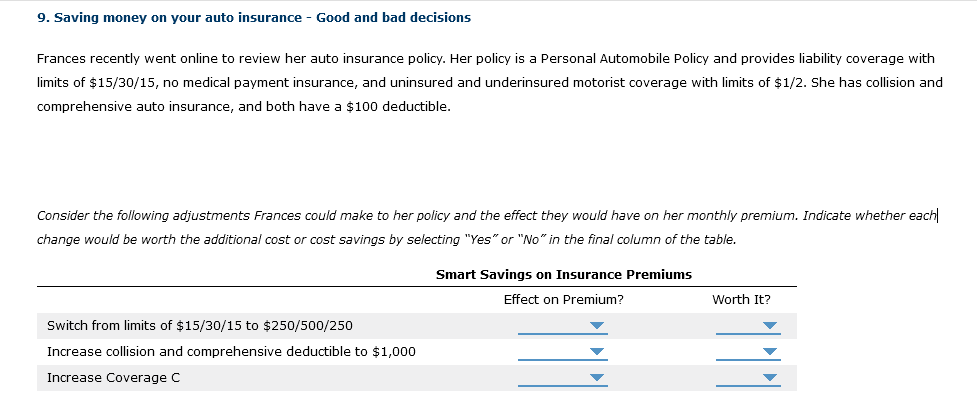Open Worth It dropdown for $250/500/250 limits row
The height and width of the screenshot is (406, 977).
coord(747,326)
